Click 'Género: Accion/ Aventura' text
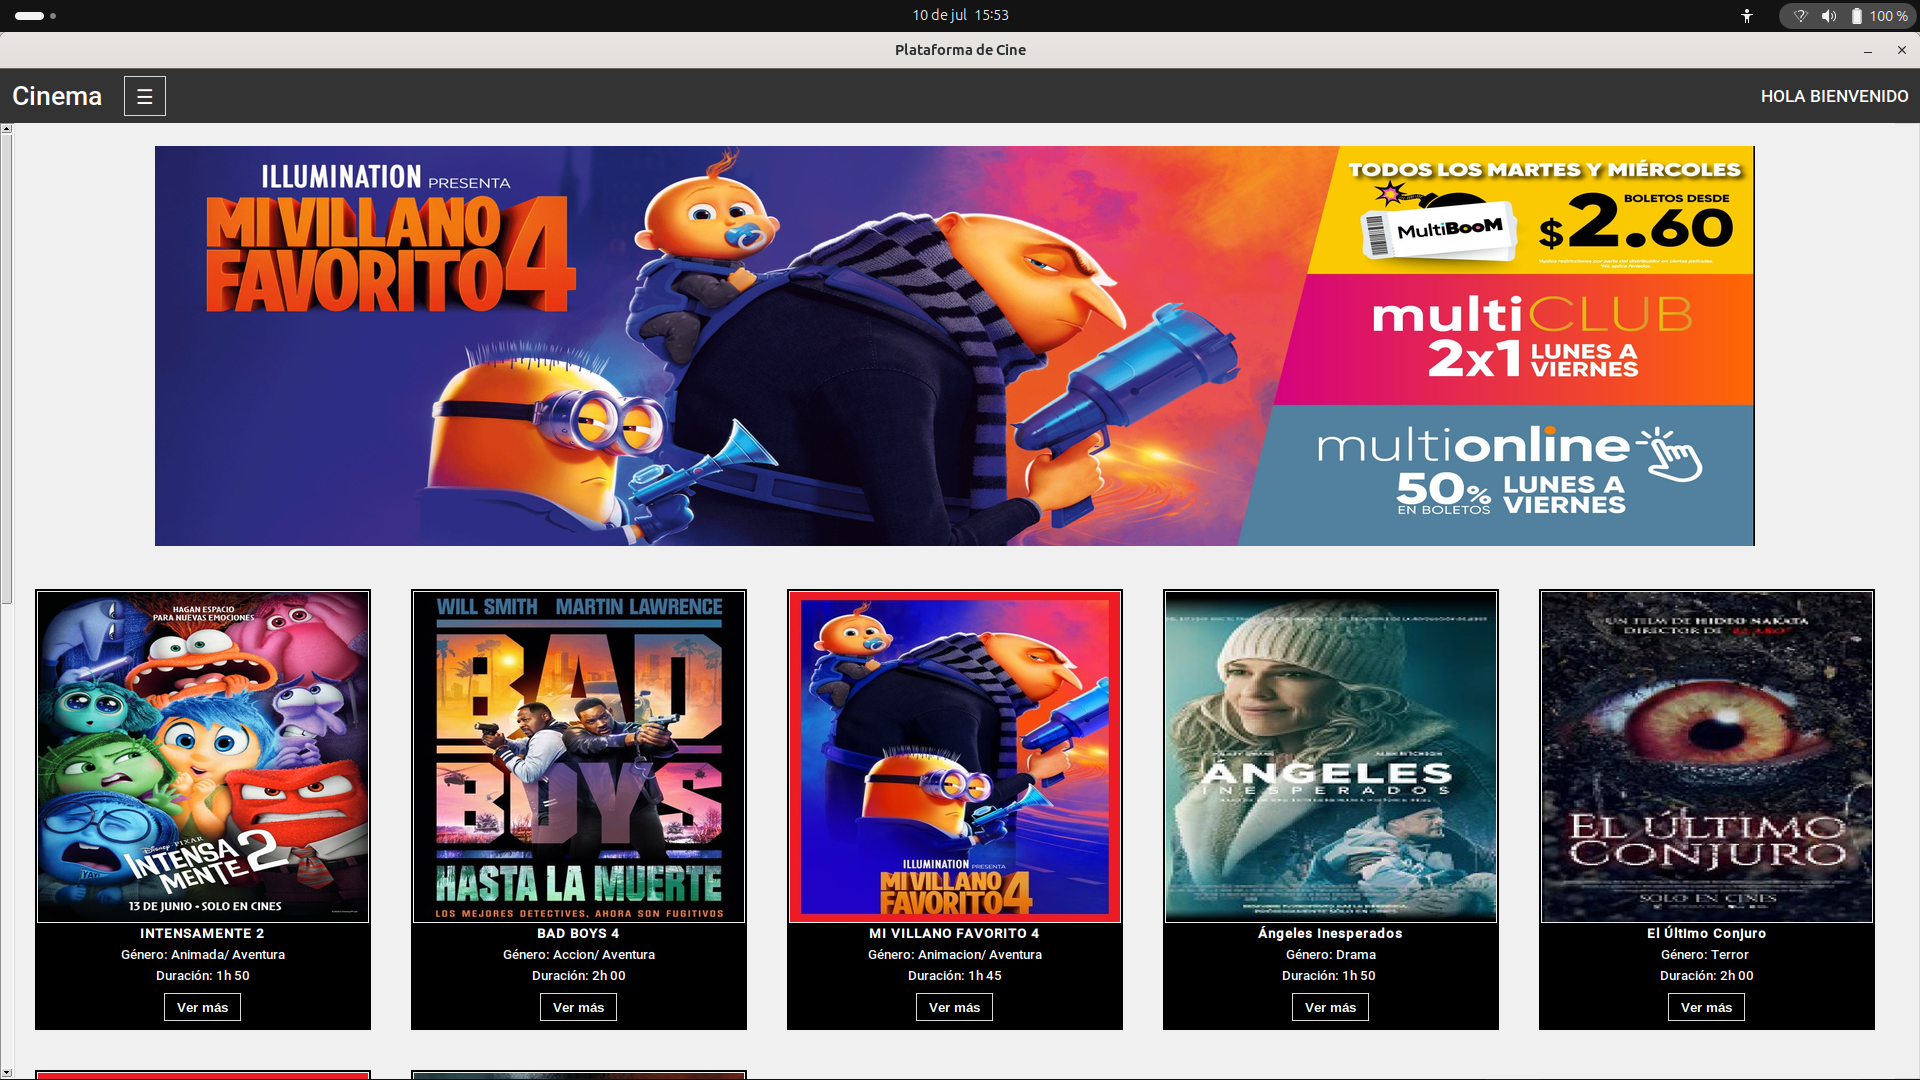Viewport: 1920px width, 1080px height. (x=579, y=955)
